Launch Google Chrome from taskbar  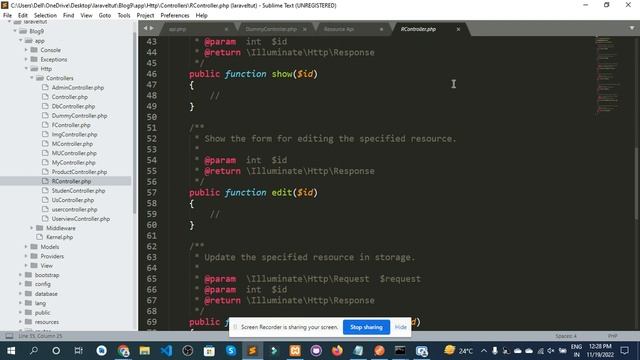pyautogui.click(x=123, y=351)
